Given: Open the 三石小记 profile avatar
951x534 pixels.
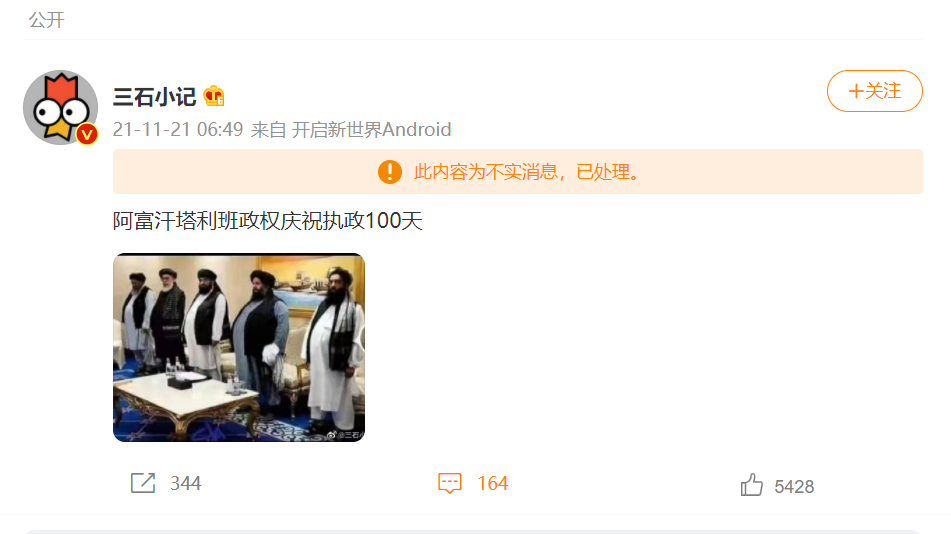Looking at the screenshot, I should (x=60, y=107).
